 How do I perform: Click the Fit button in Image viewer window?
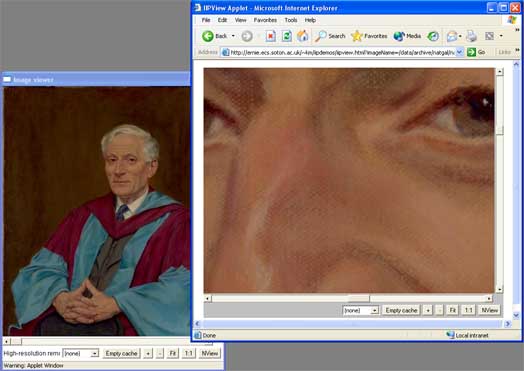pyautogui.click(x=172, y=353)
